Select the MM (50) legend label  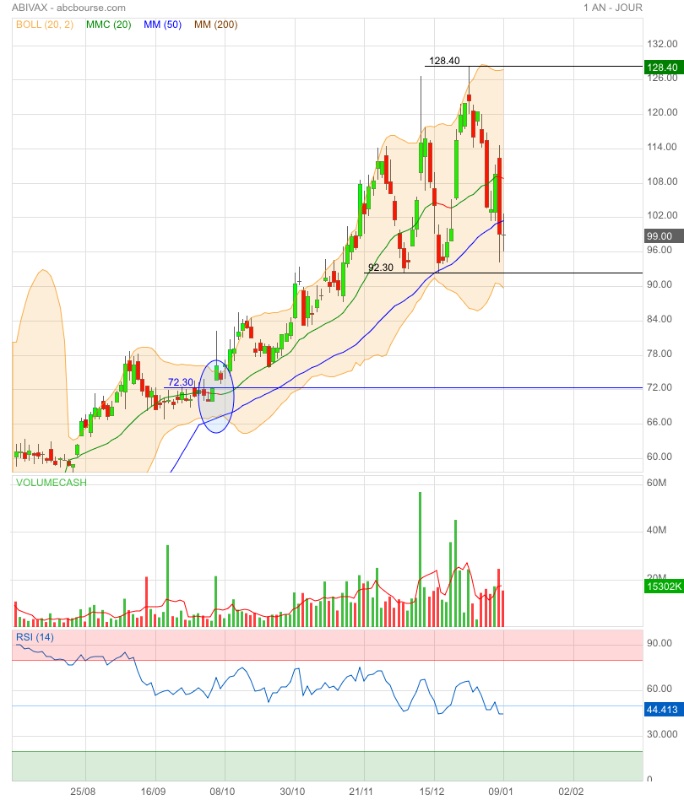click(x=162, y=24)
